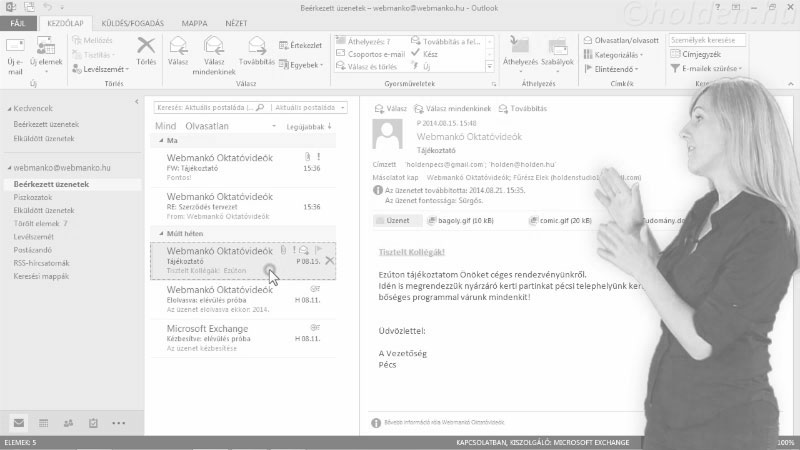This screenshot has height=450, width=800.
Task: Click Válasz mindenkinek in the ribbon
Action: click(x=214, y=52)
